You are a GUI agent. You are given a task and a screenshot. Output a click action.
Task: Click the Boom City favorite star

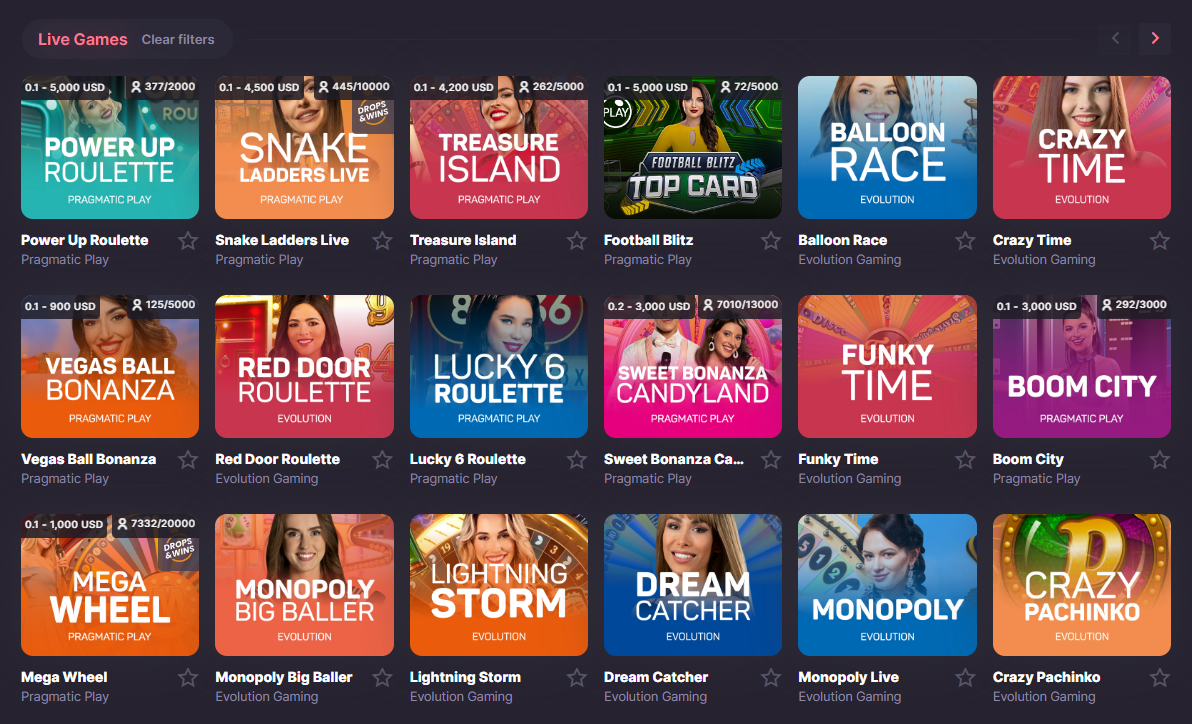click(1160, 459)
